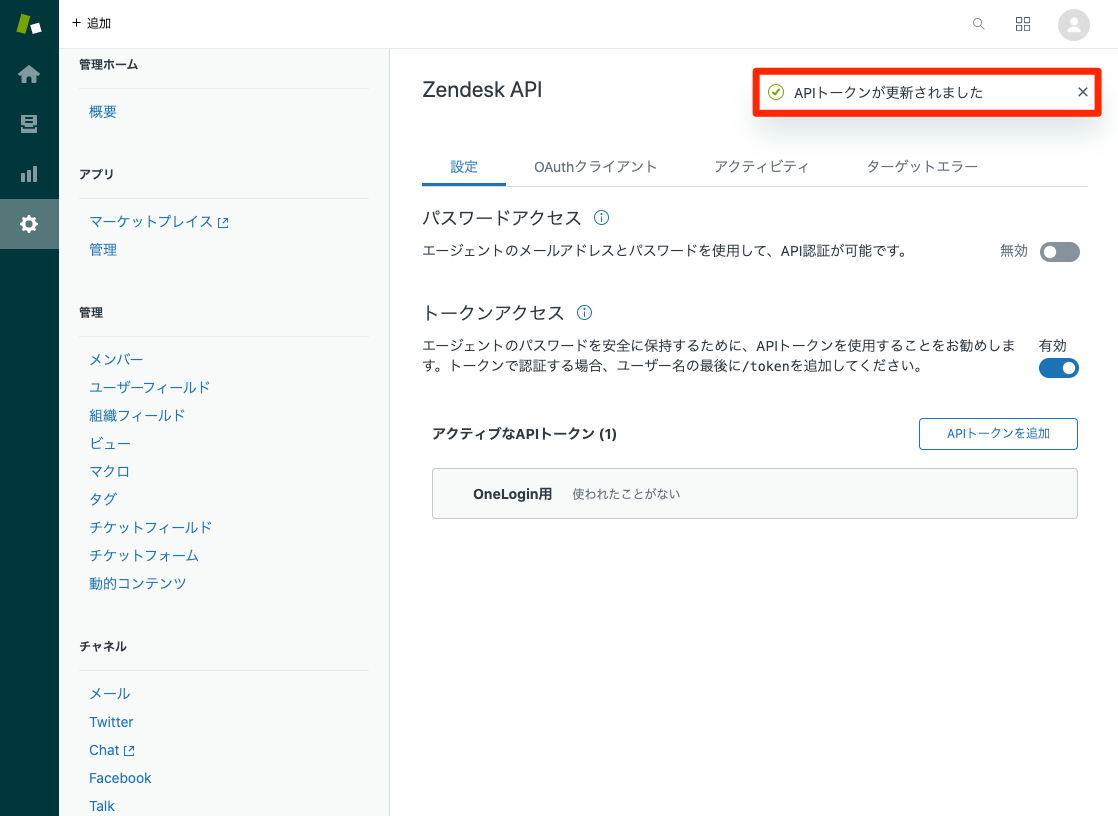Open the ユーザーフィールド link

point(149,387)
